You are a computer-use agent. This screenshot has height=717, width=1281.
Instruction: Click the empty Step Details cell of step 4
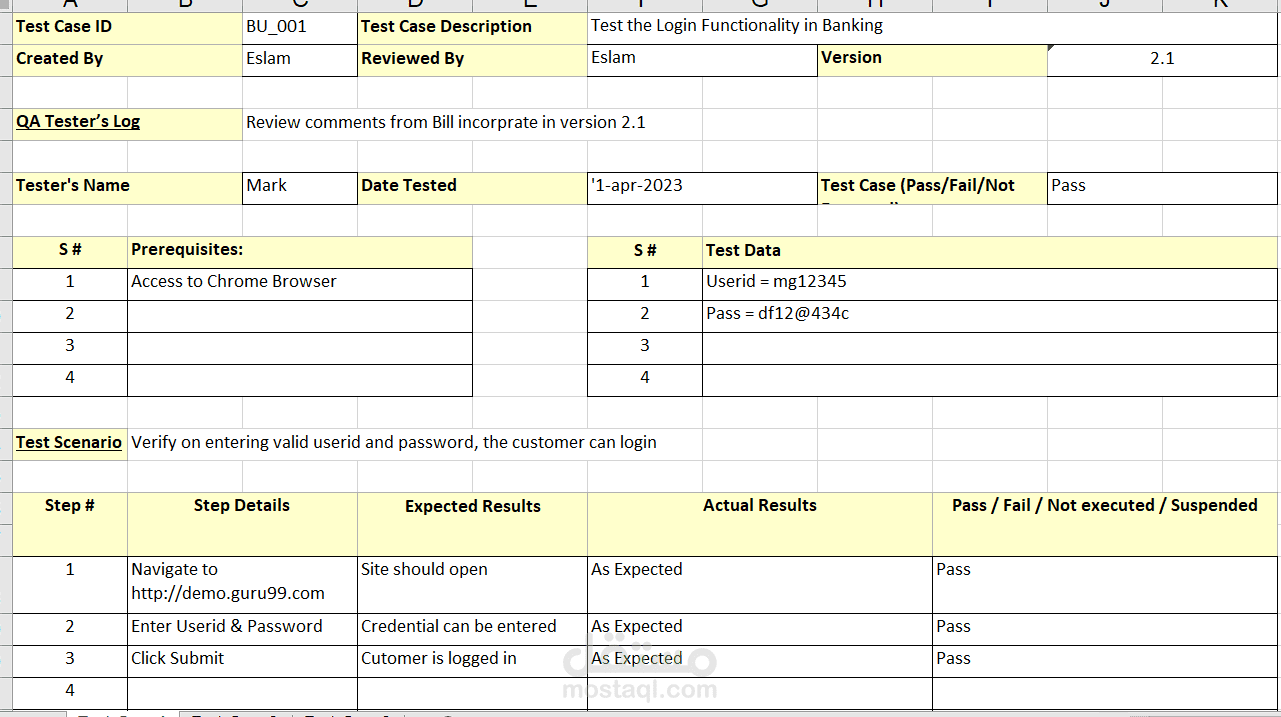242,693
